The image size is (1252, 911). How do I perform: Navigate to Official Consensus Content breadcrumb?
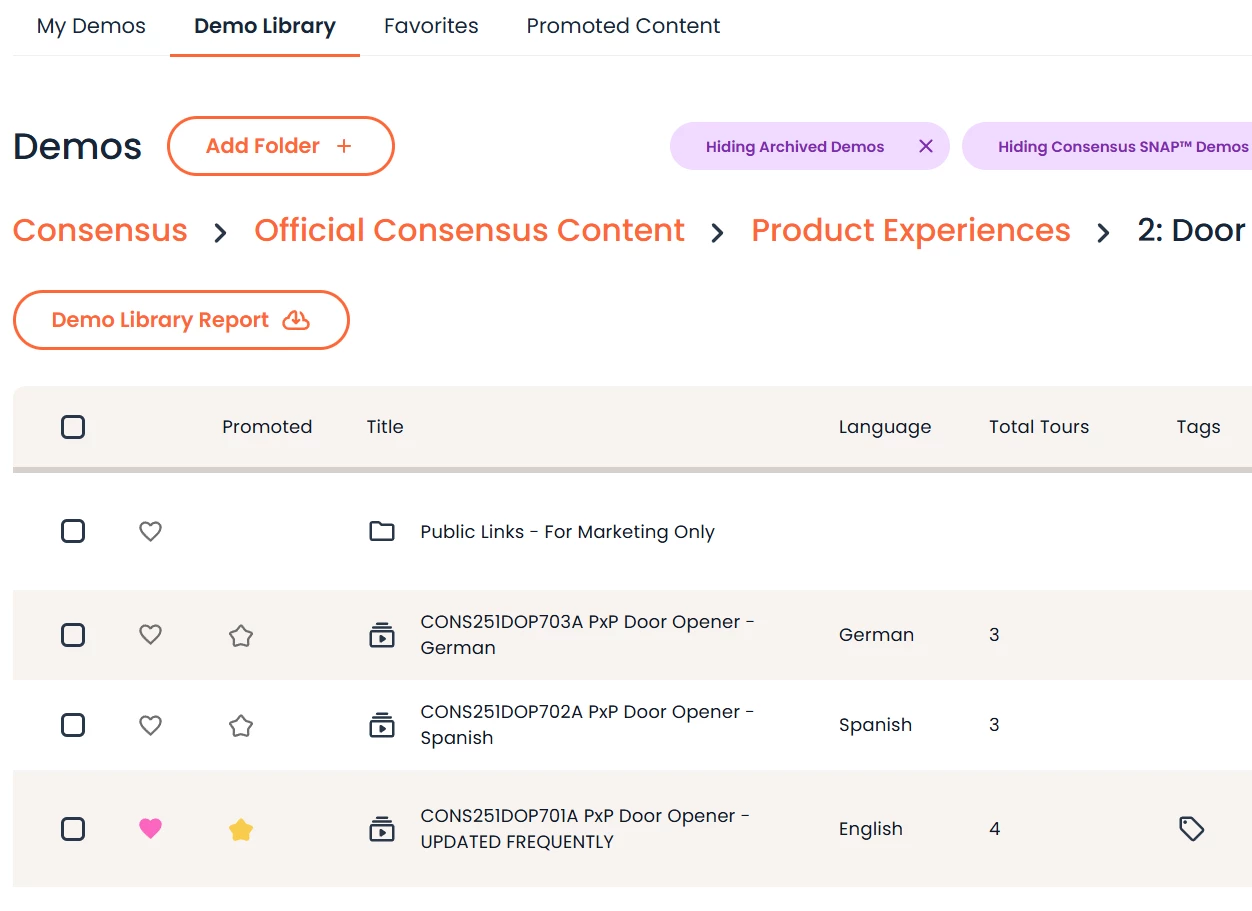coord(469,230)
